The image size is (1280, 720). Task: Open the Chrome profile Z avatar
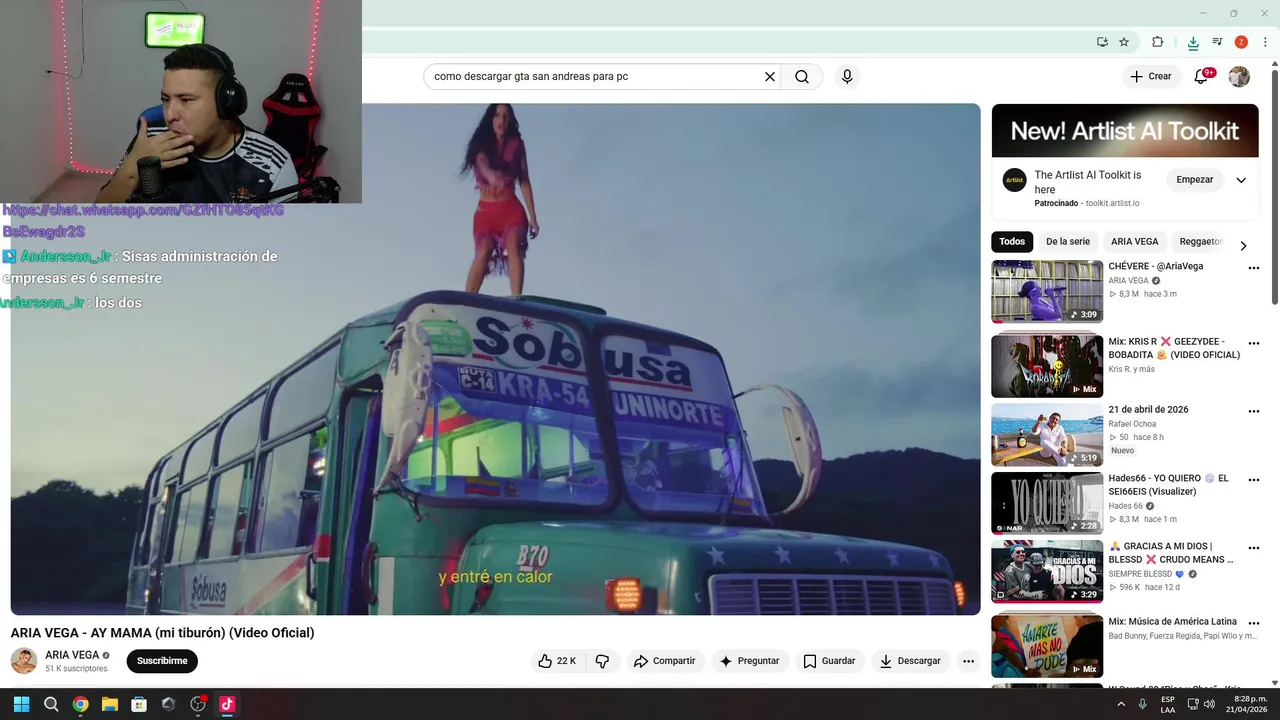point(1241,42)
